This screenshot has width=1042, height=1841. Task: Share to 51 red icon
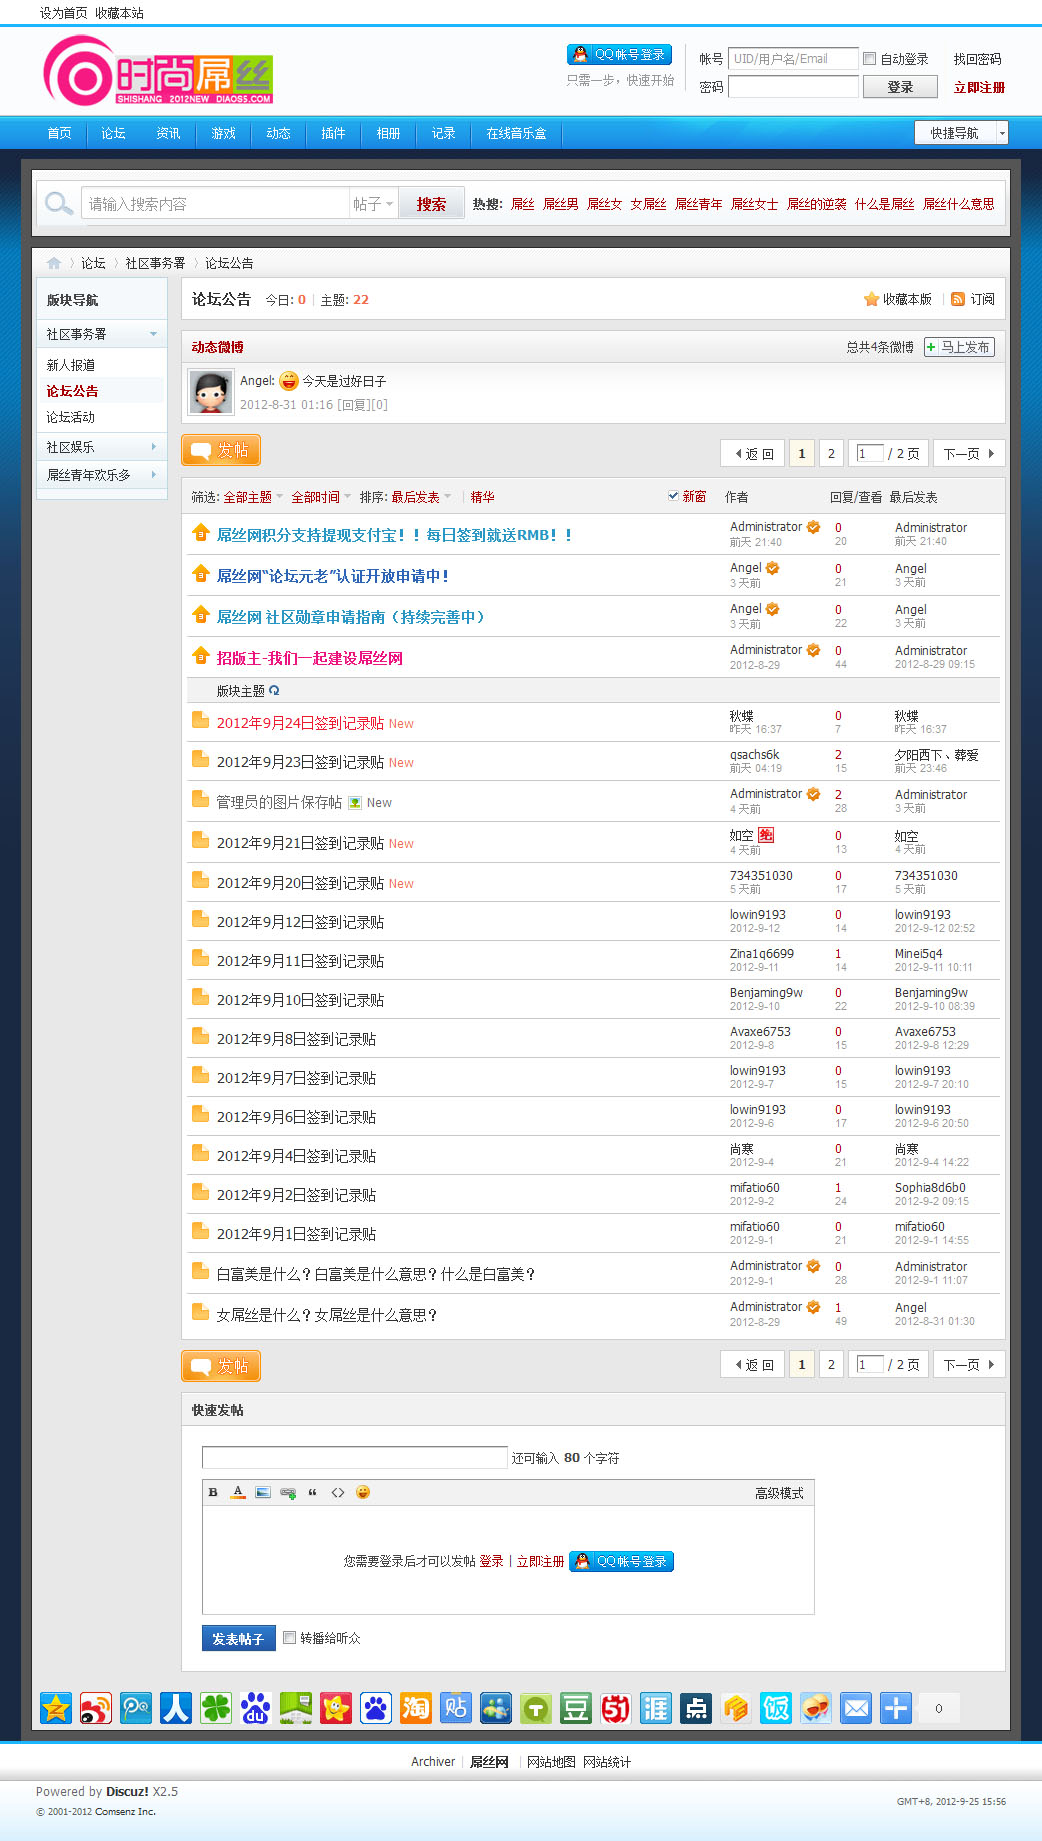tap(616, 1708)
